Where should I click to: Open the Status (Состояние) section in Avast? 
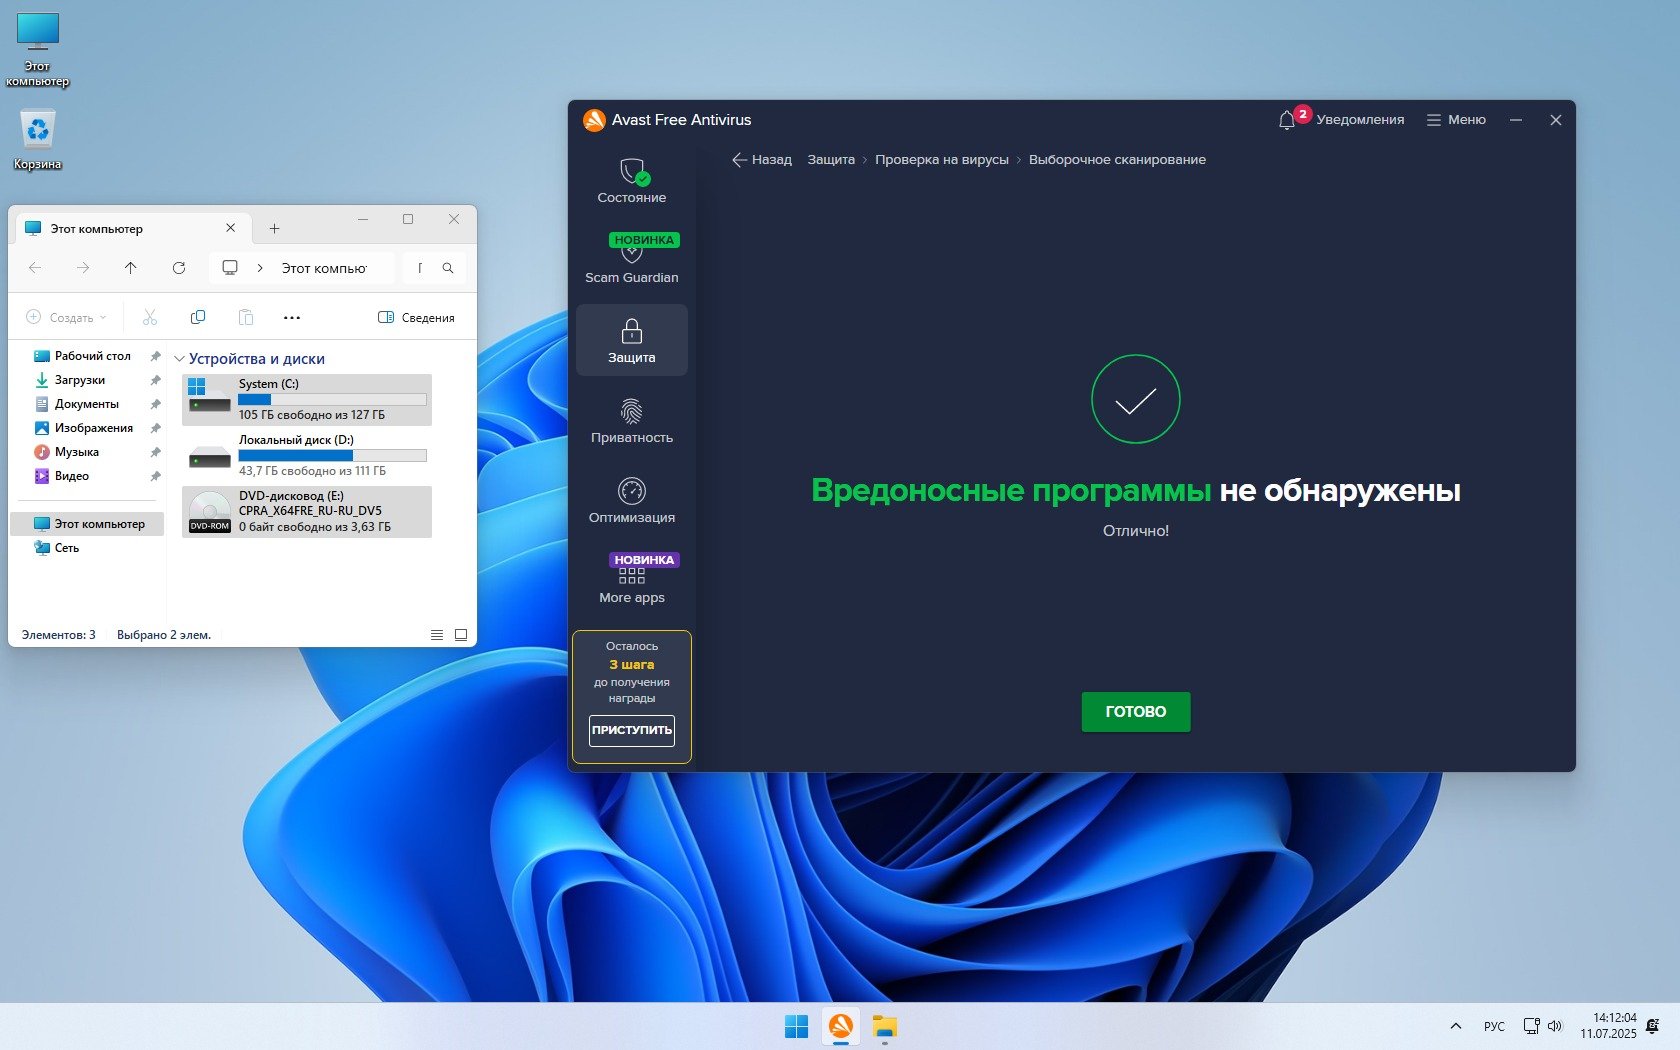click(x=632, y=181)
